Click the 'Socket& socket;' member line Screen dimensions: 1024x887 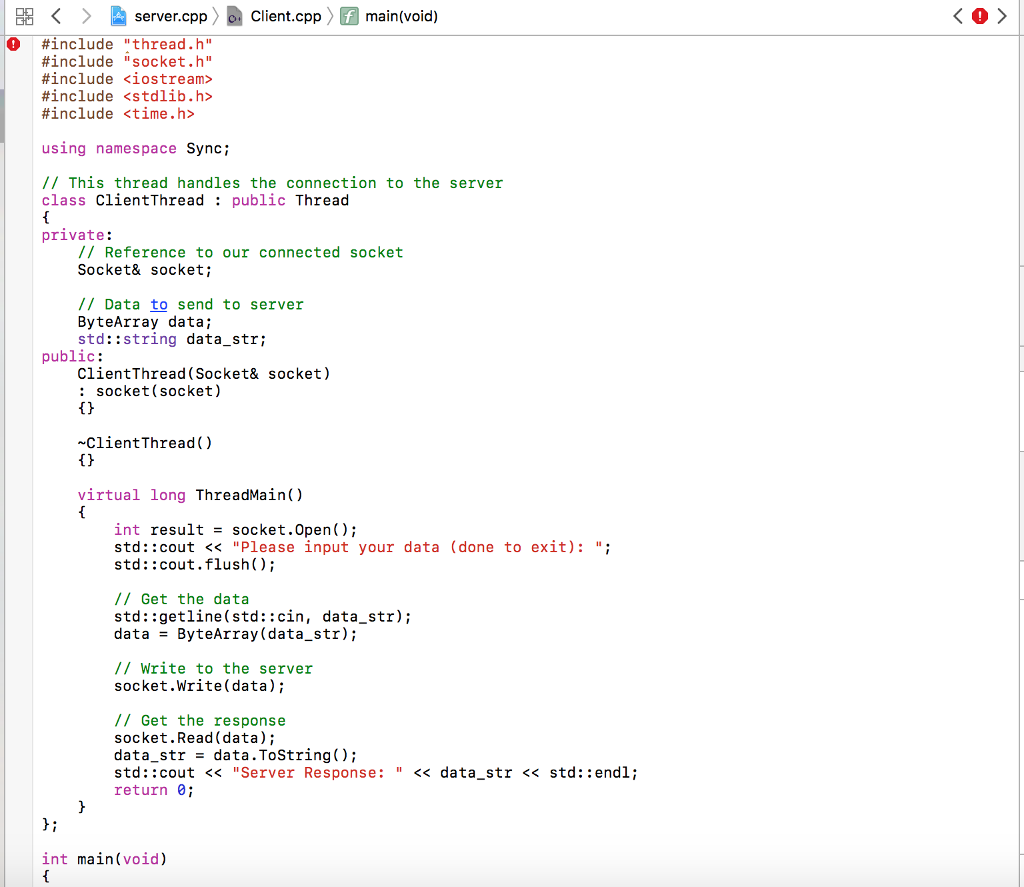pyautogui.click(x=145, y=270)
